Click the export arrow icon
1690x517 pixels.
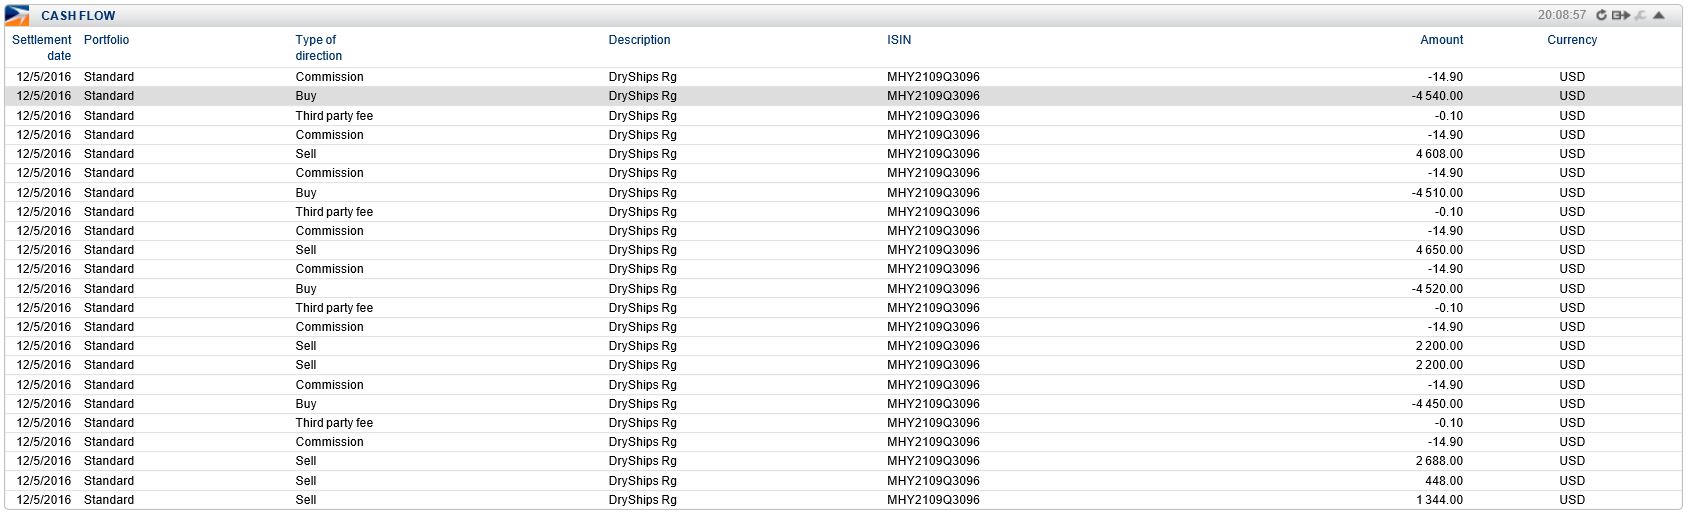(x=1620, y=15)
